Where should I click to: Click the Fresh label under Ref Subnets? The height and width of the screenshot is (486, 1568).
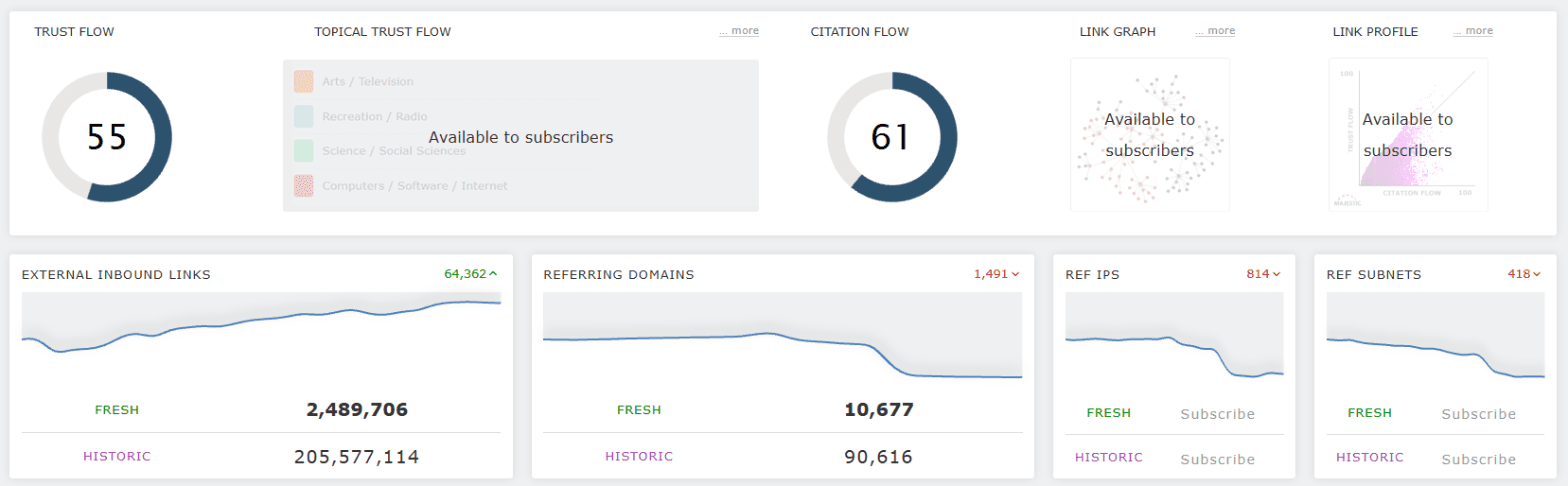pos(1370,413)
